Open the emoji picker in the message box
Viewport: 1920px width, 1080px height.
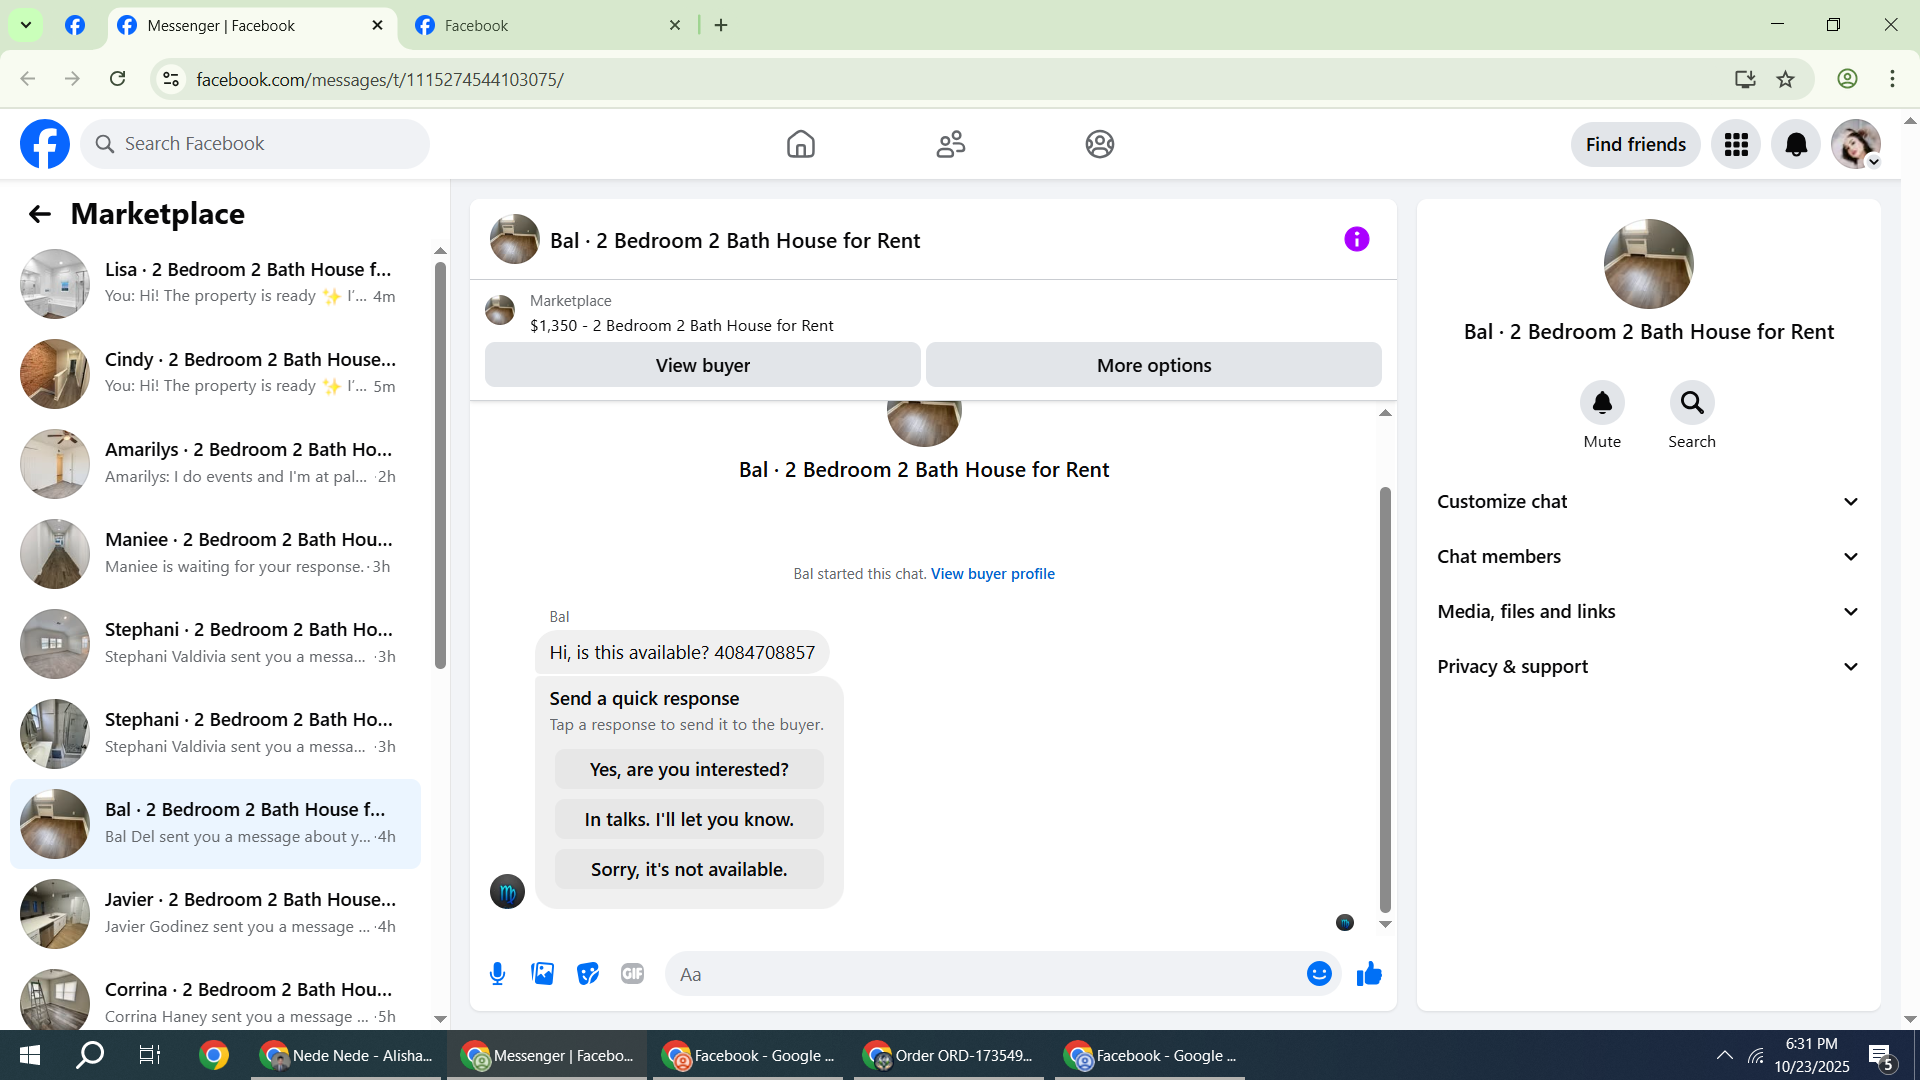click(x=1319, y=974)
